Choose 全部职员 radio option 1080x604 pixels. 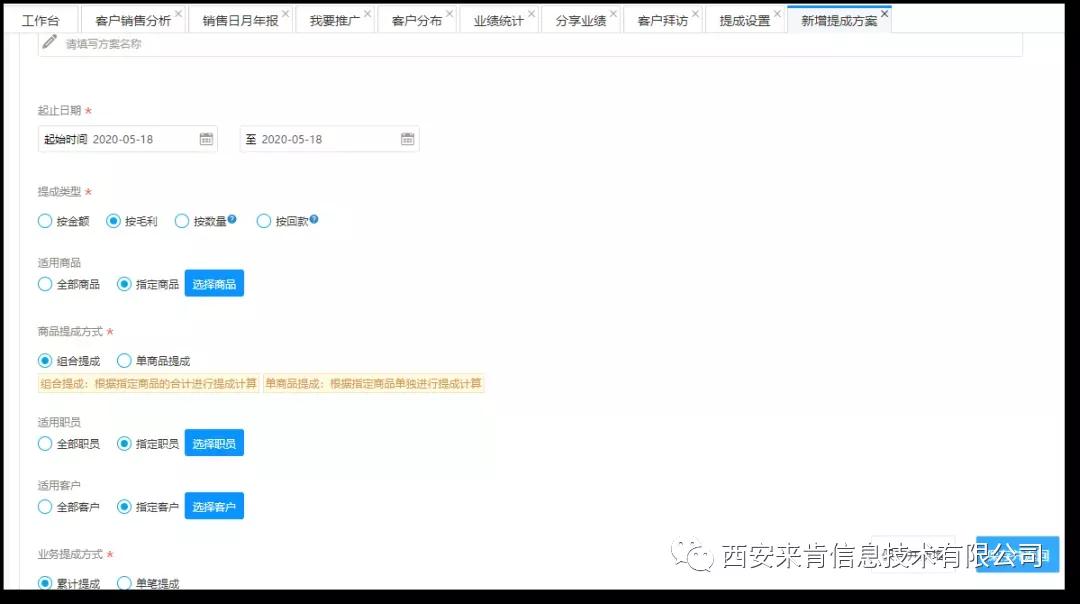coord(45,444)
